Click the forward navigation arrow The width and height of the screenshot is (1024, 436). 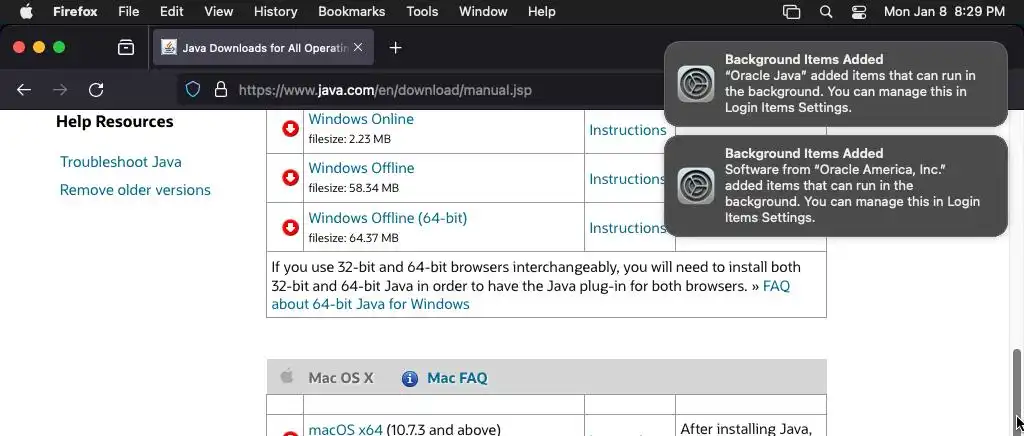point(60,90)
